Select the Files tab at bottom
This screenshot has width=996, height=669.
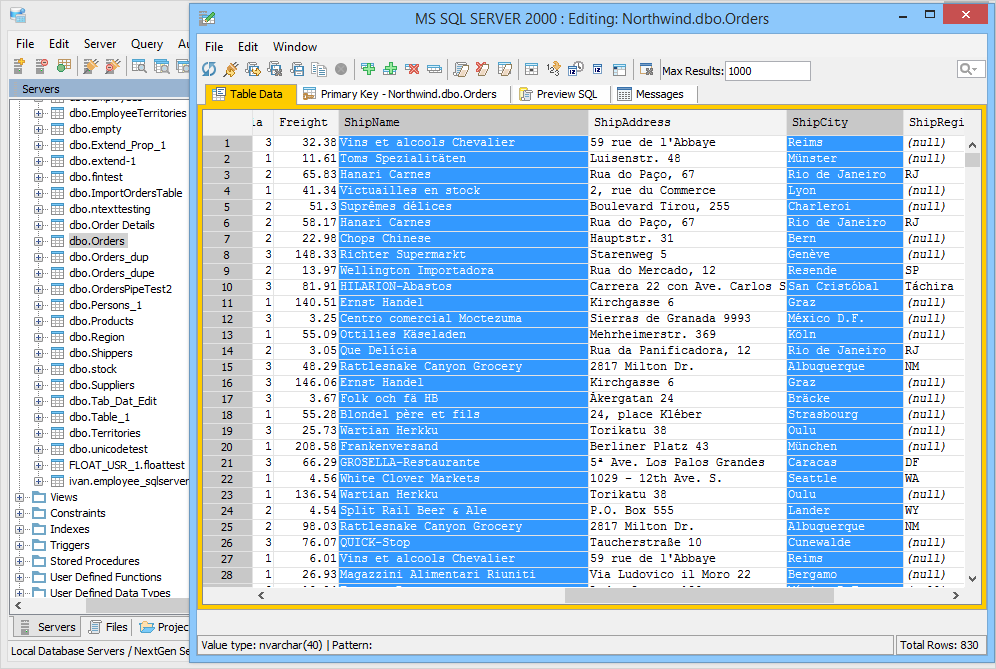108,627
